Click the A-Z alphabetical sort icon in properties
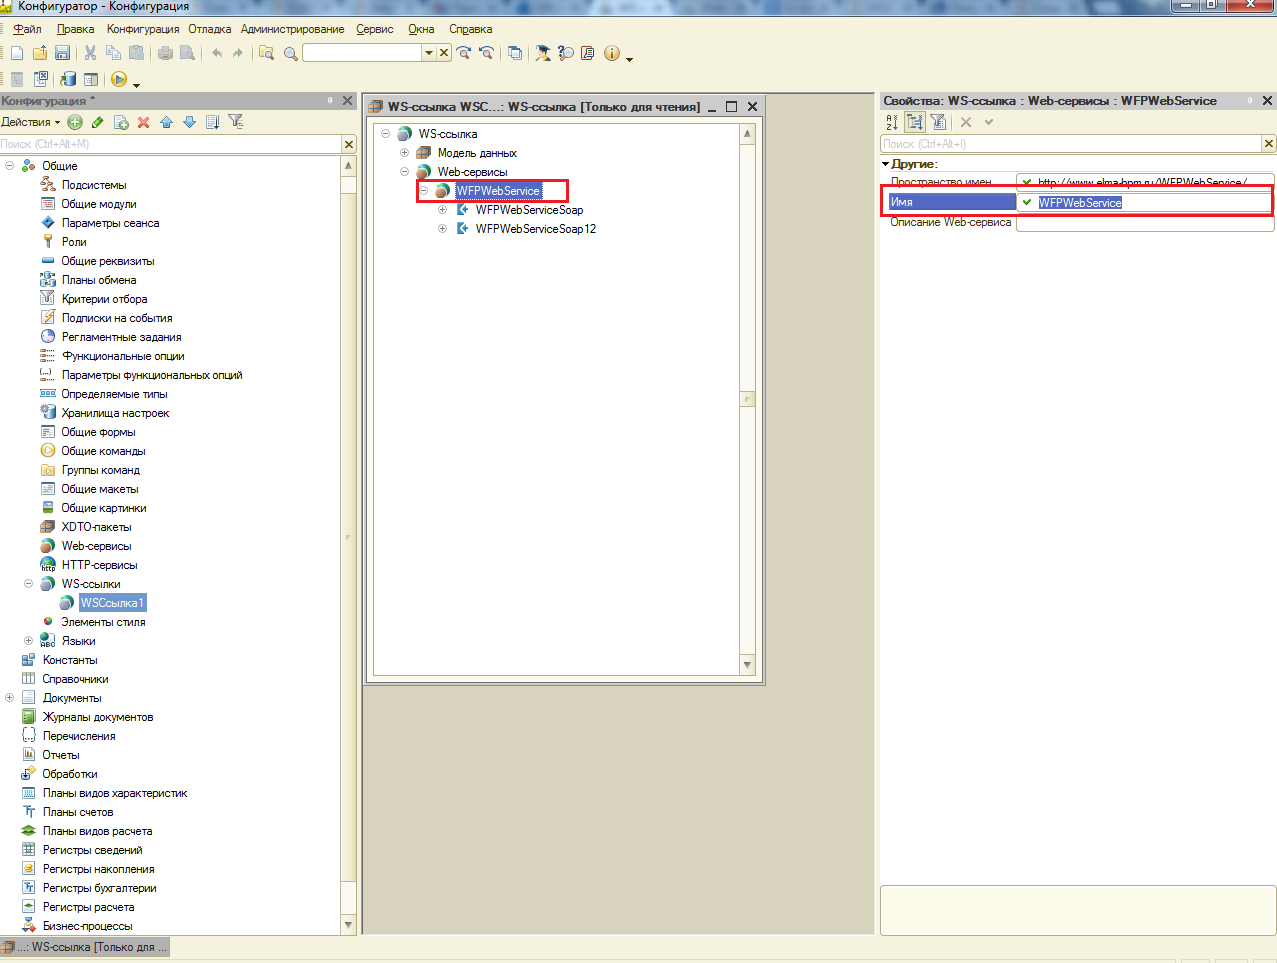 (892, 122)
